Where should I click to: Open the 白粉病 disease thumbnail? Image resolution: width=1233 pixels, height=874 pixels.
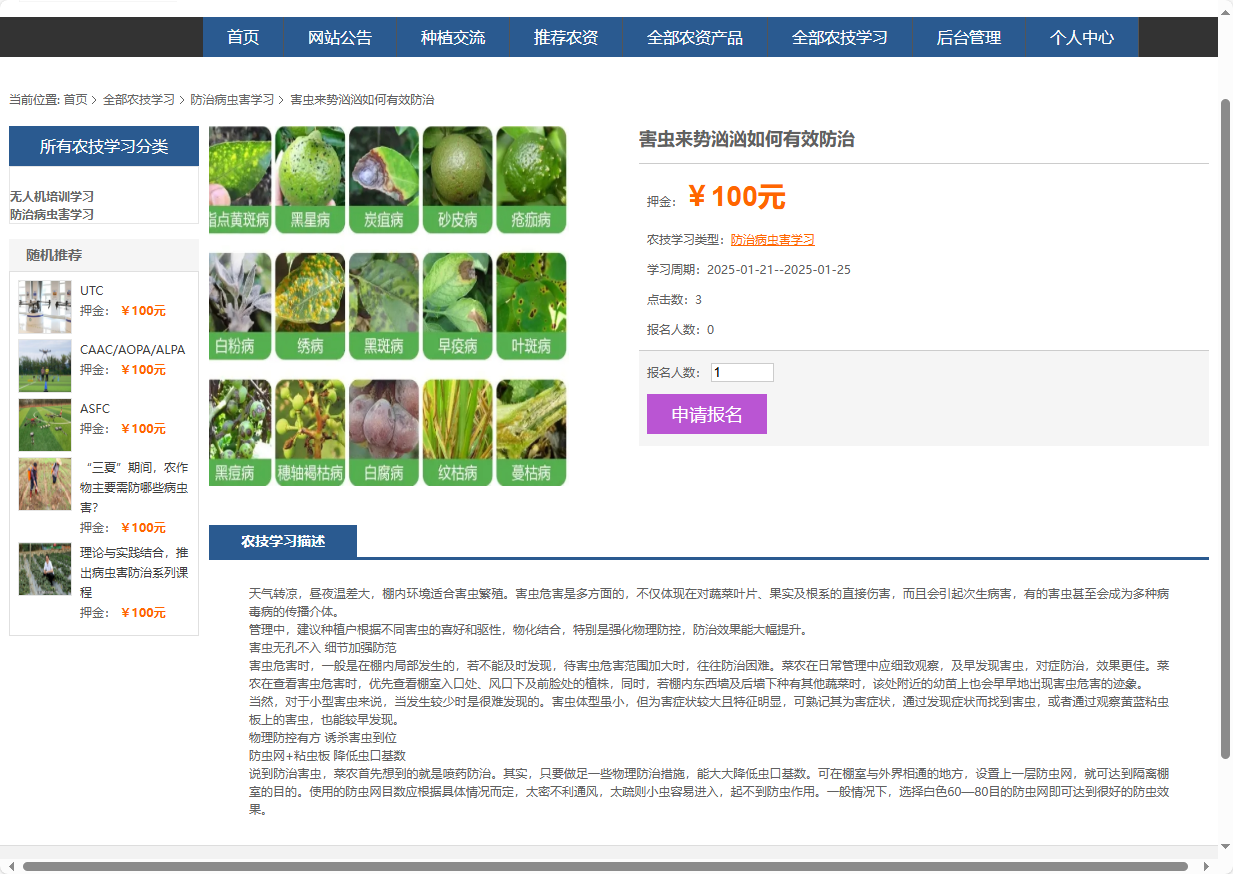tap(240, 305)
